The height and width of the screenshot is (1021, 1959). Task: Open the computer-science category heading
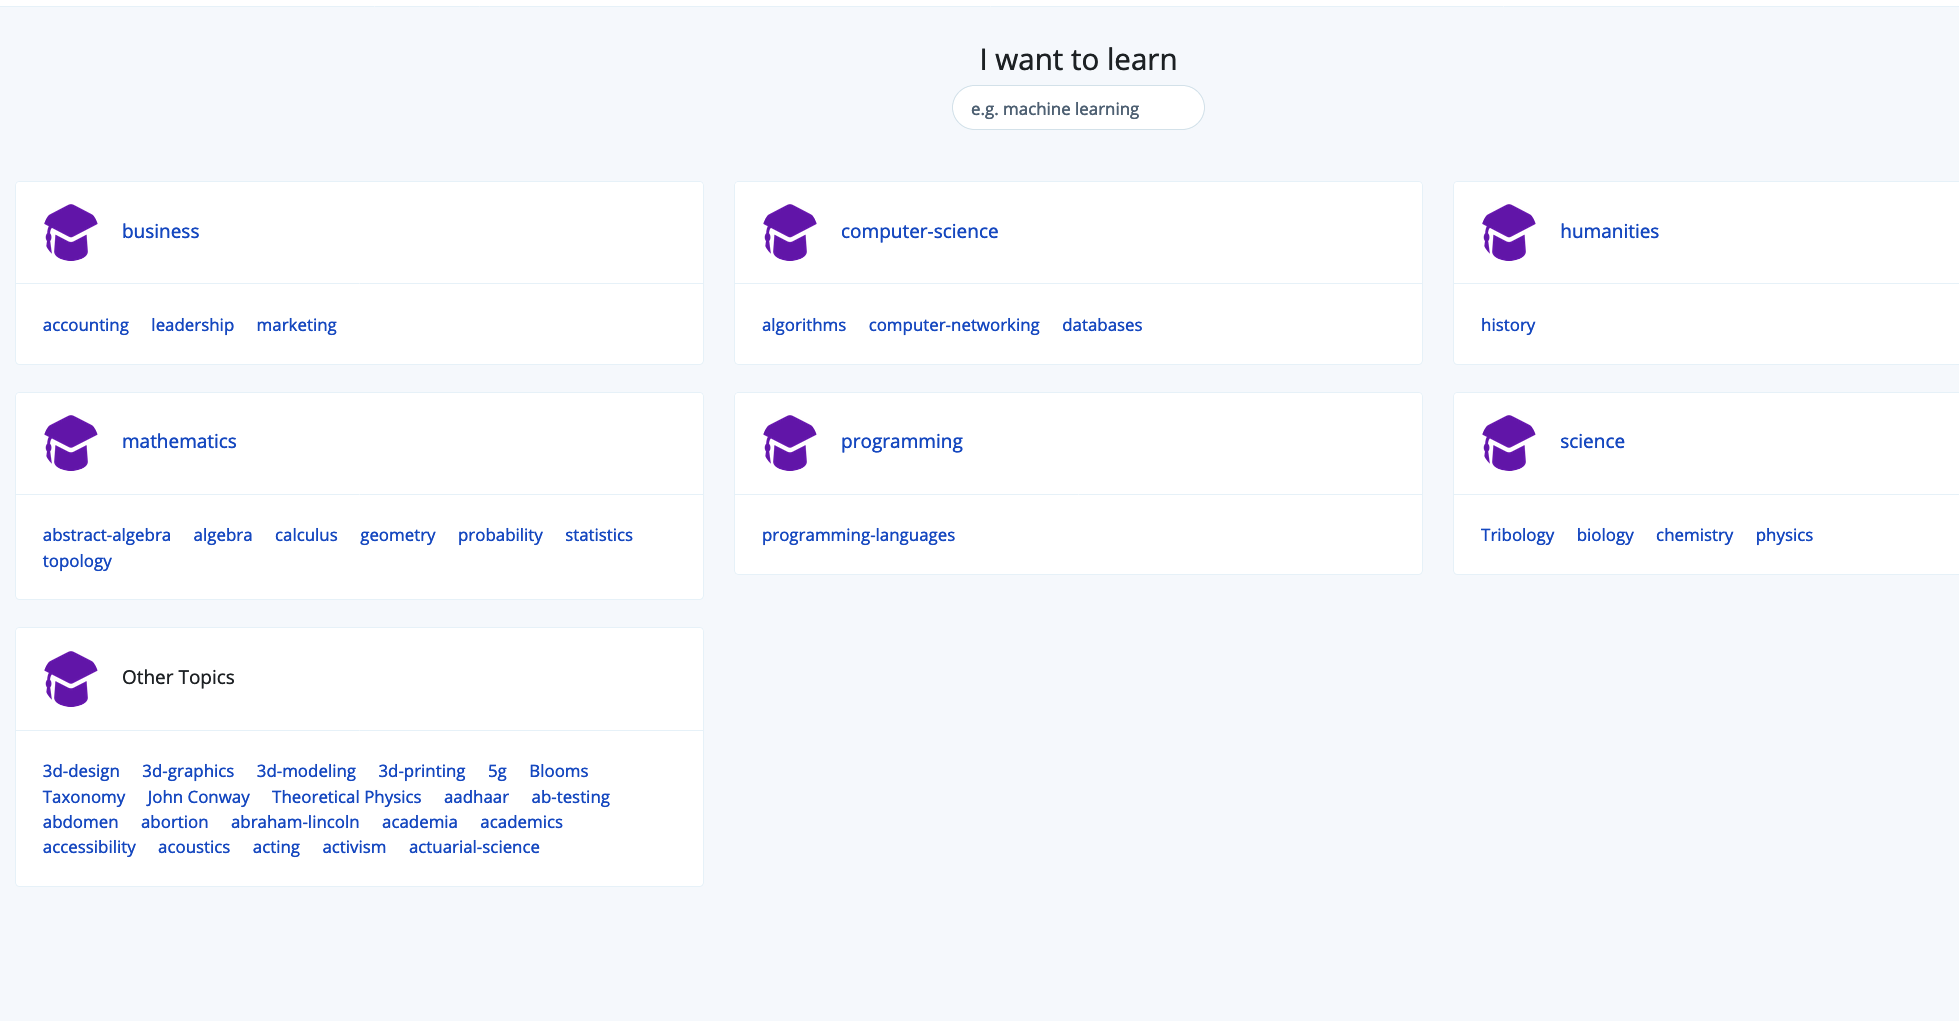point(919,231)
